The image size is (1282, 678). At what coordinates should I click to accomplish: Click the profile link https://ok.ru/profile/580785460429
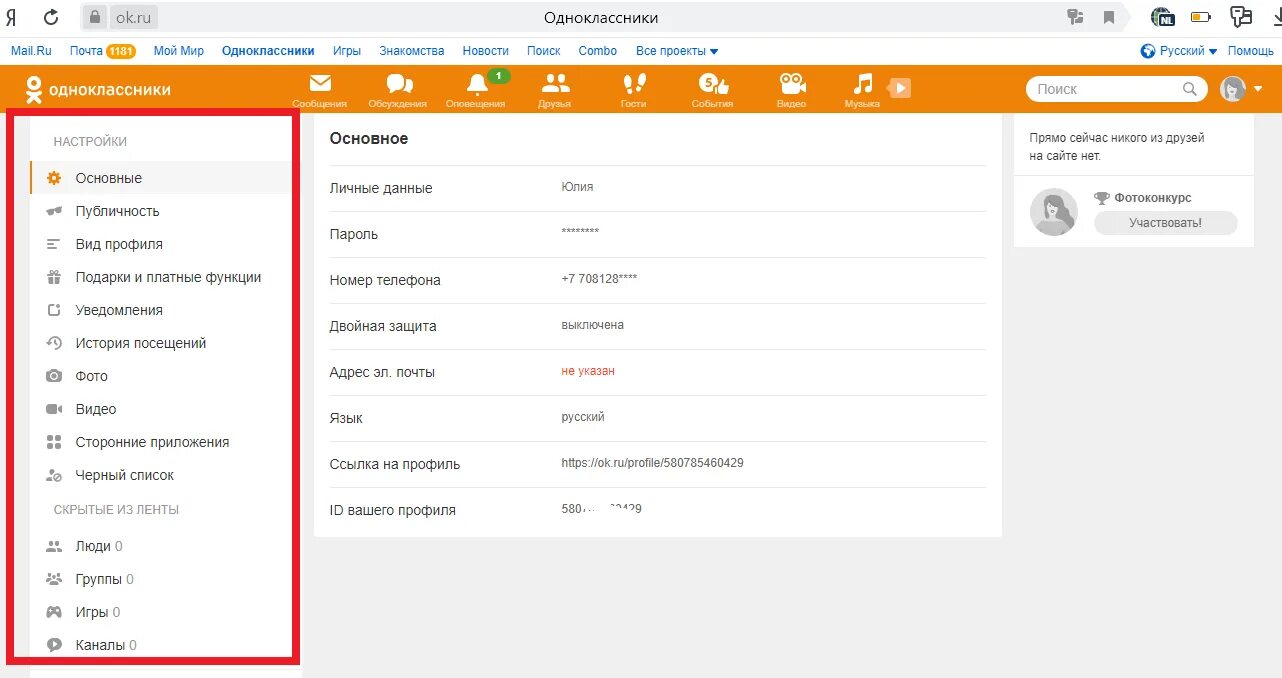(652, 463)
